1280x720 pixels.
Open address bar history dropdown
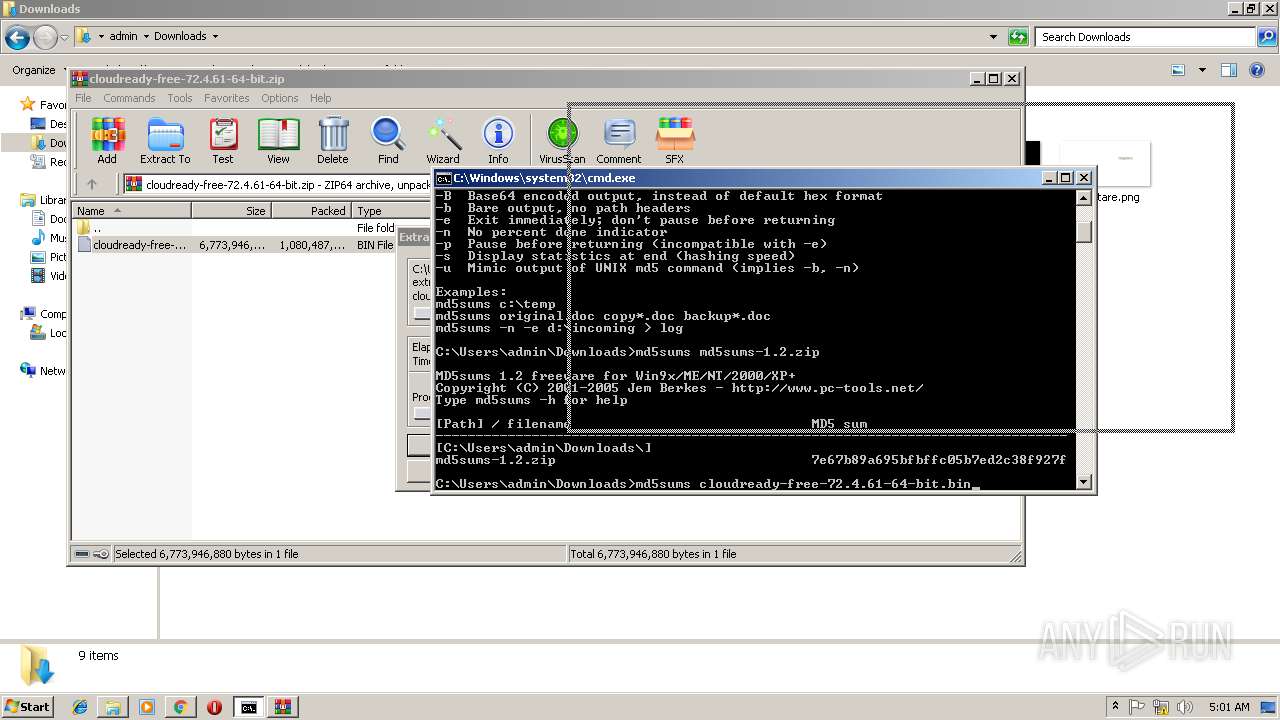[x=993, y=37]
